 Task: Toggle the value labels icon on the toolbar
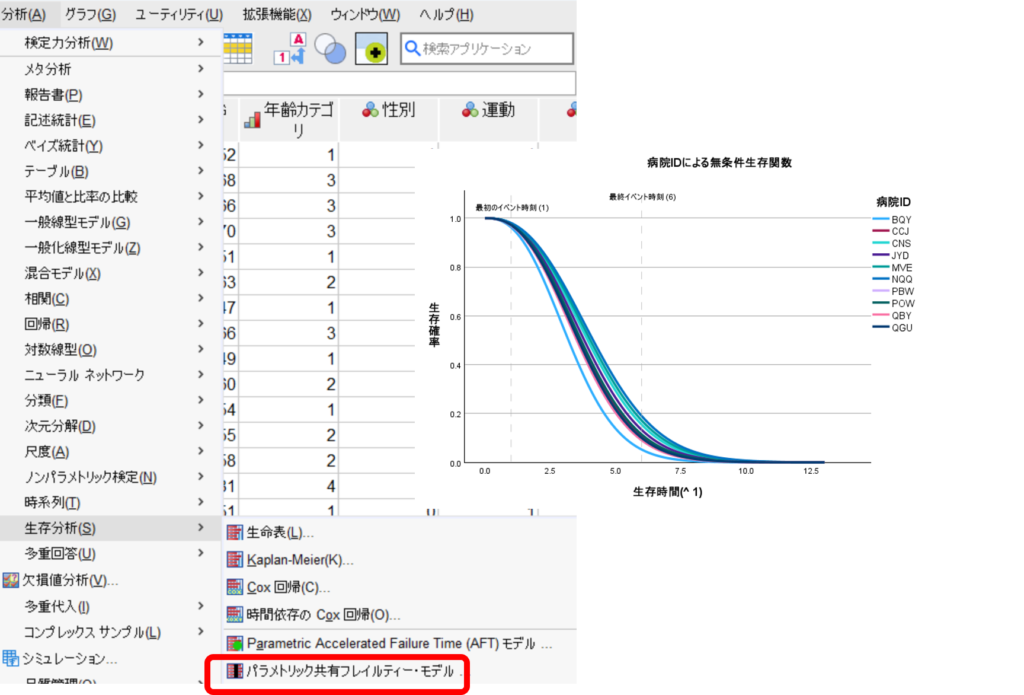290,48
